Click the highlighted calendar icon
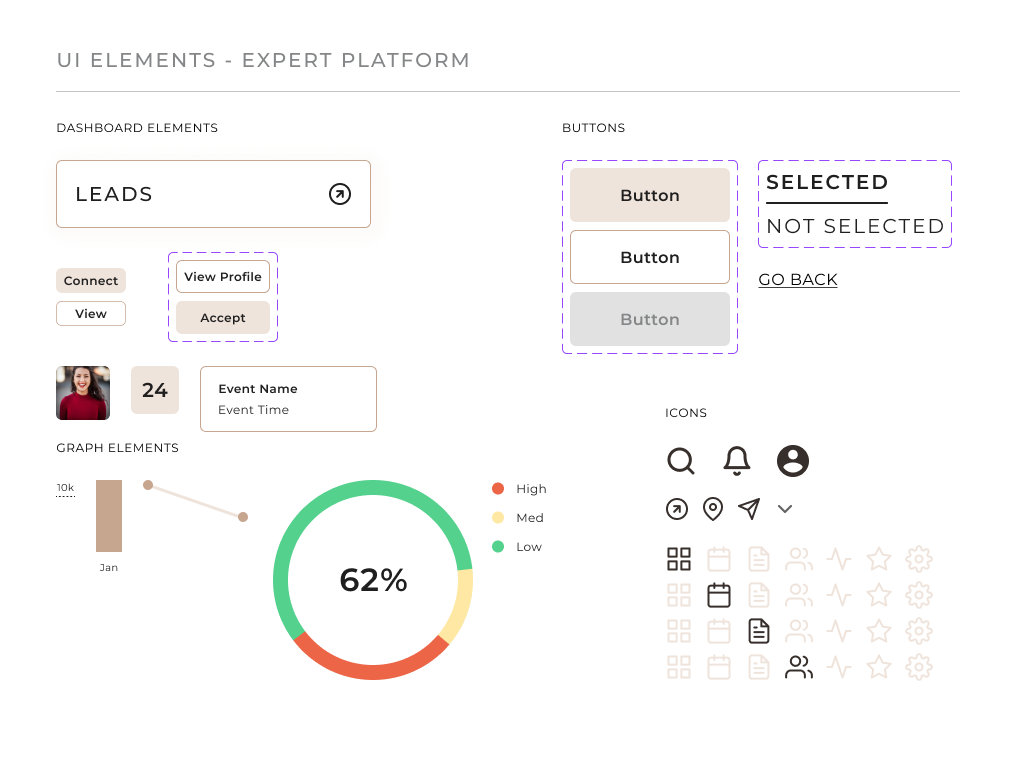Image resolution: width=1024 pixels, height=768 pixels. [x=719, y=594]
